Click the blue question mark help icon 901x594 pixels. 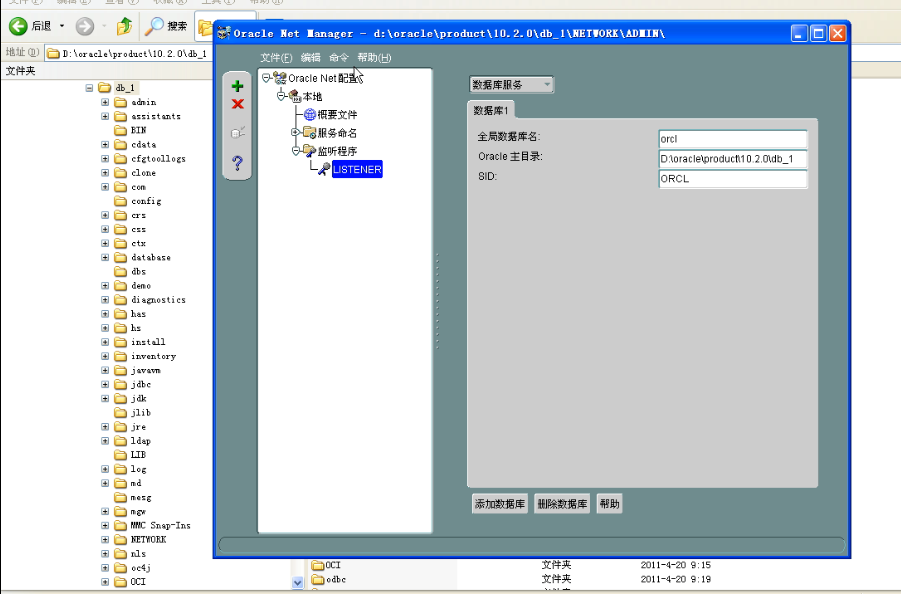(237, 163)
